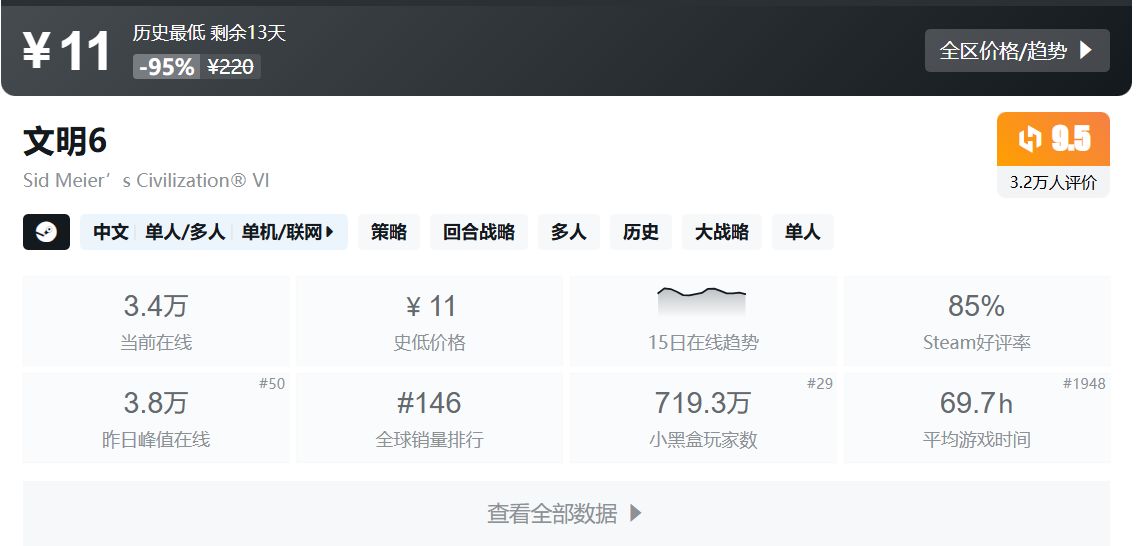Viewport: 1141px width, 546px height.
Task: Click the 平均游戏时间 69.7h stat card
Action: [977, 418]
